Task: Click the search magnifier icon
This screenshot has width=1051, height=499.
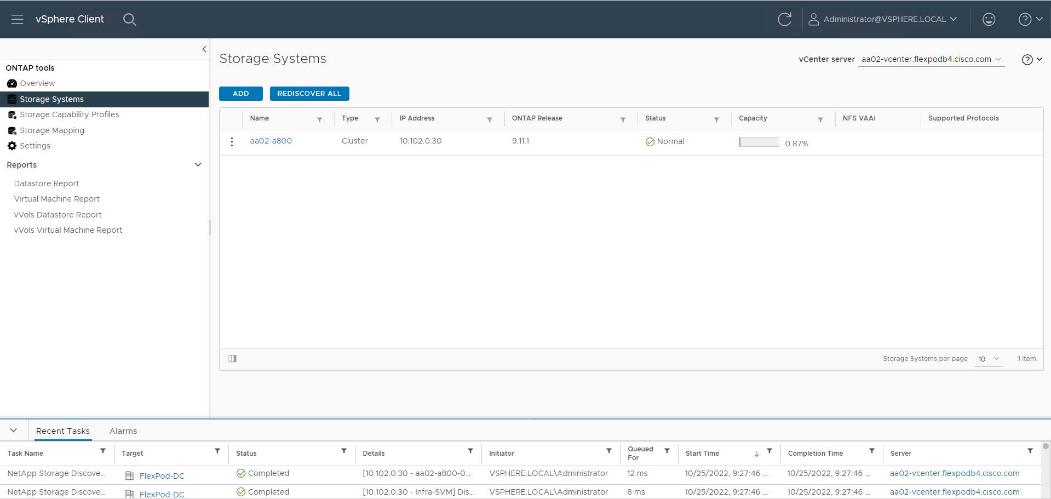Action: tap(130, 19)
